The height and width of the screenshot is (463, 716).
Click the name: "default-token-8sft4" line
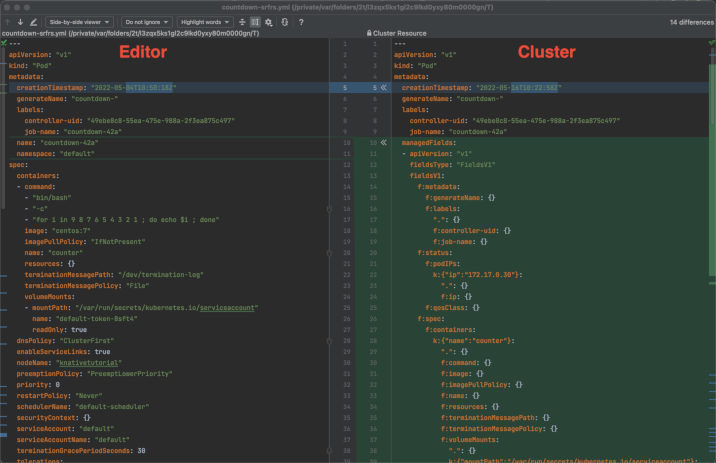(x=85, y=319)
